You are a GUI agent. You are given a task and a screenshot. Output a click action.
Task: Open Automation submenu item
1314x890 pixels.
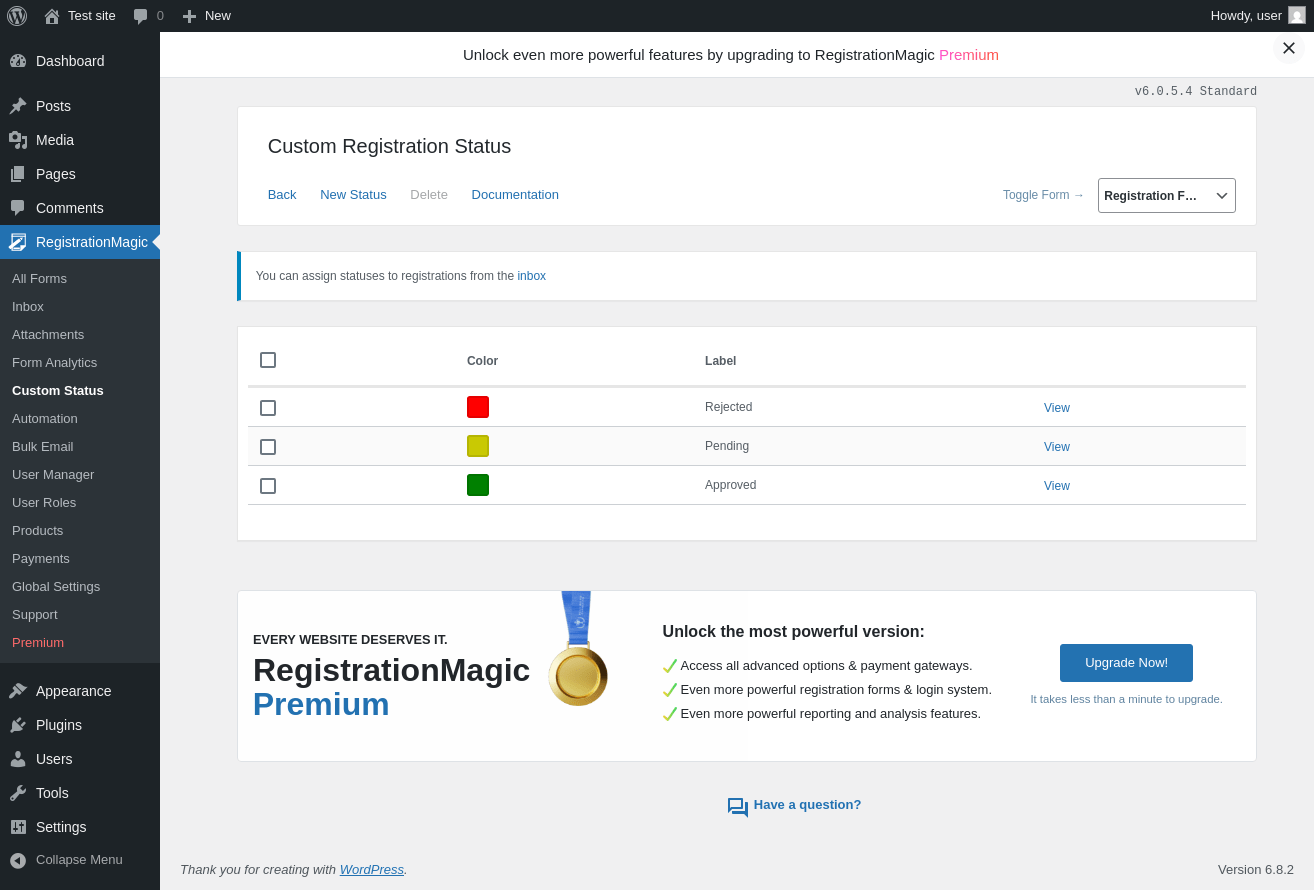[x=45, y=419]
